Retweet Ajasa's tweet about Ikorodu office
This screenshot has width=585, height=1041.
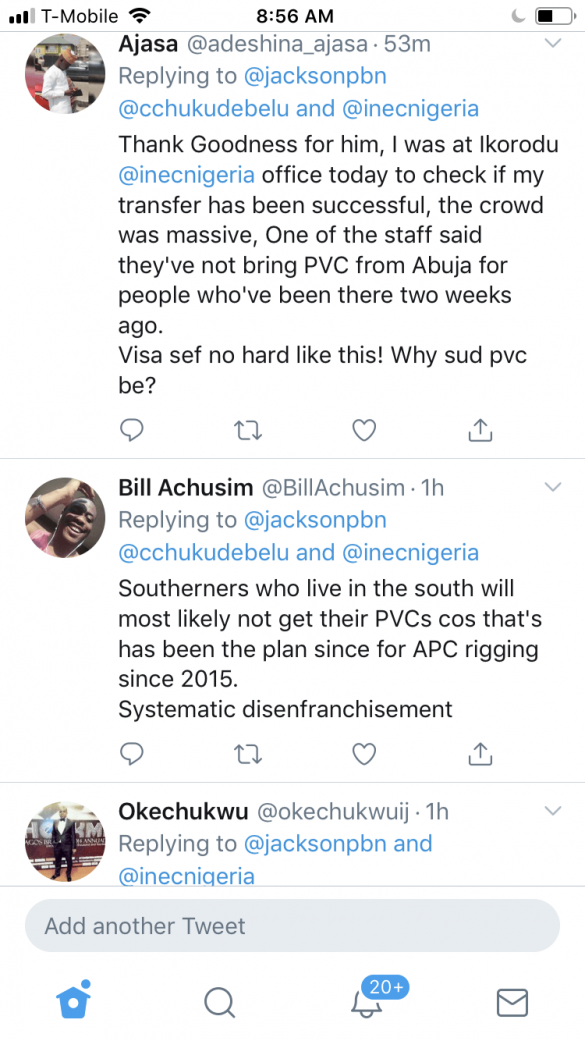coord(248,430)
